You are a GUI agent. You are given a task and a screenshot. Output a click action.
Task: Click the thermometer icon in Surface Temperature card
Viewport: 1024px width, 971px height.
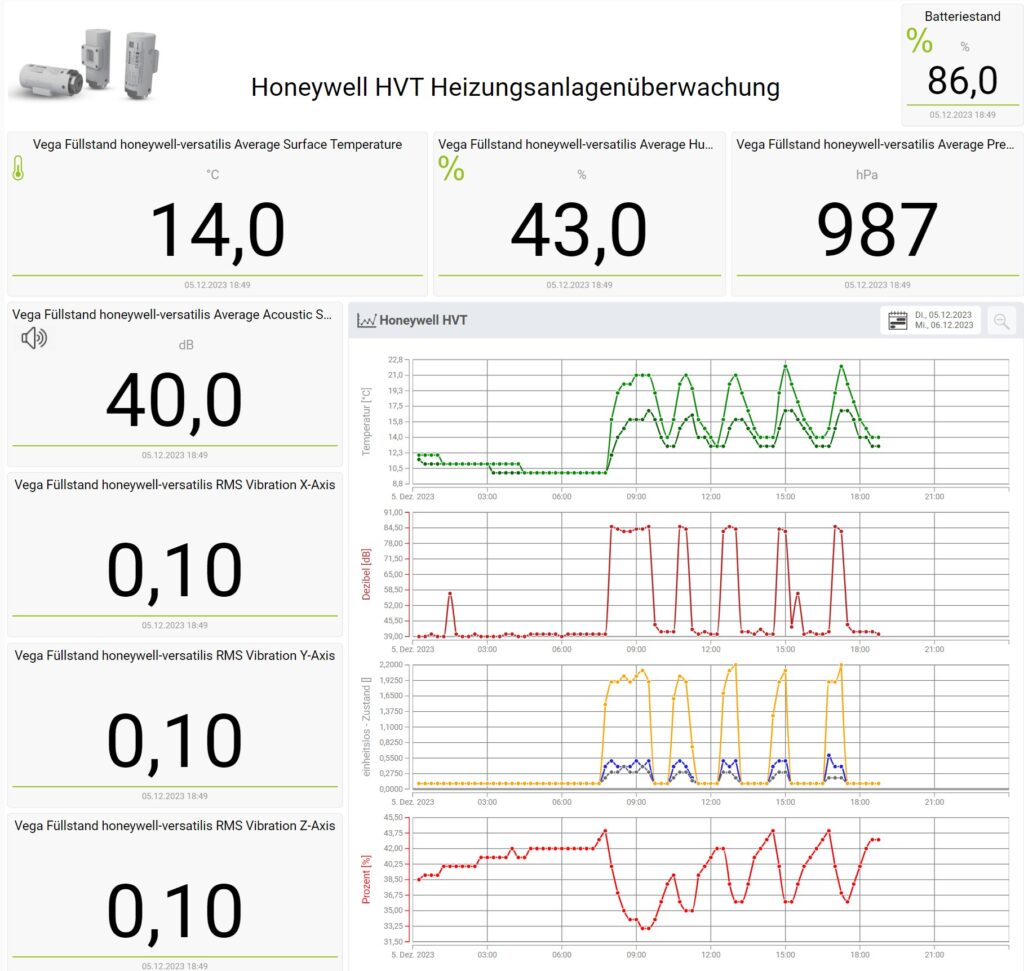click(x=18, y=168)
